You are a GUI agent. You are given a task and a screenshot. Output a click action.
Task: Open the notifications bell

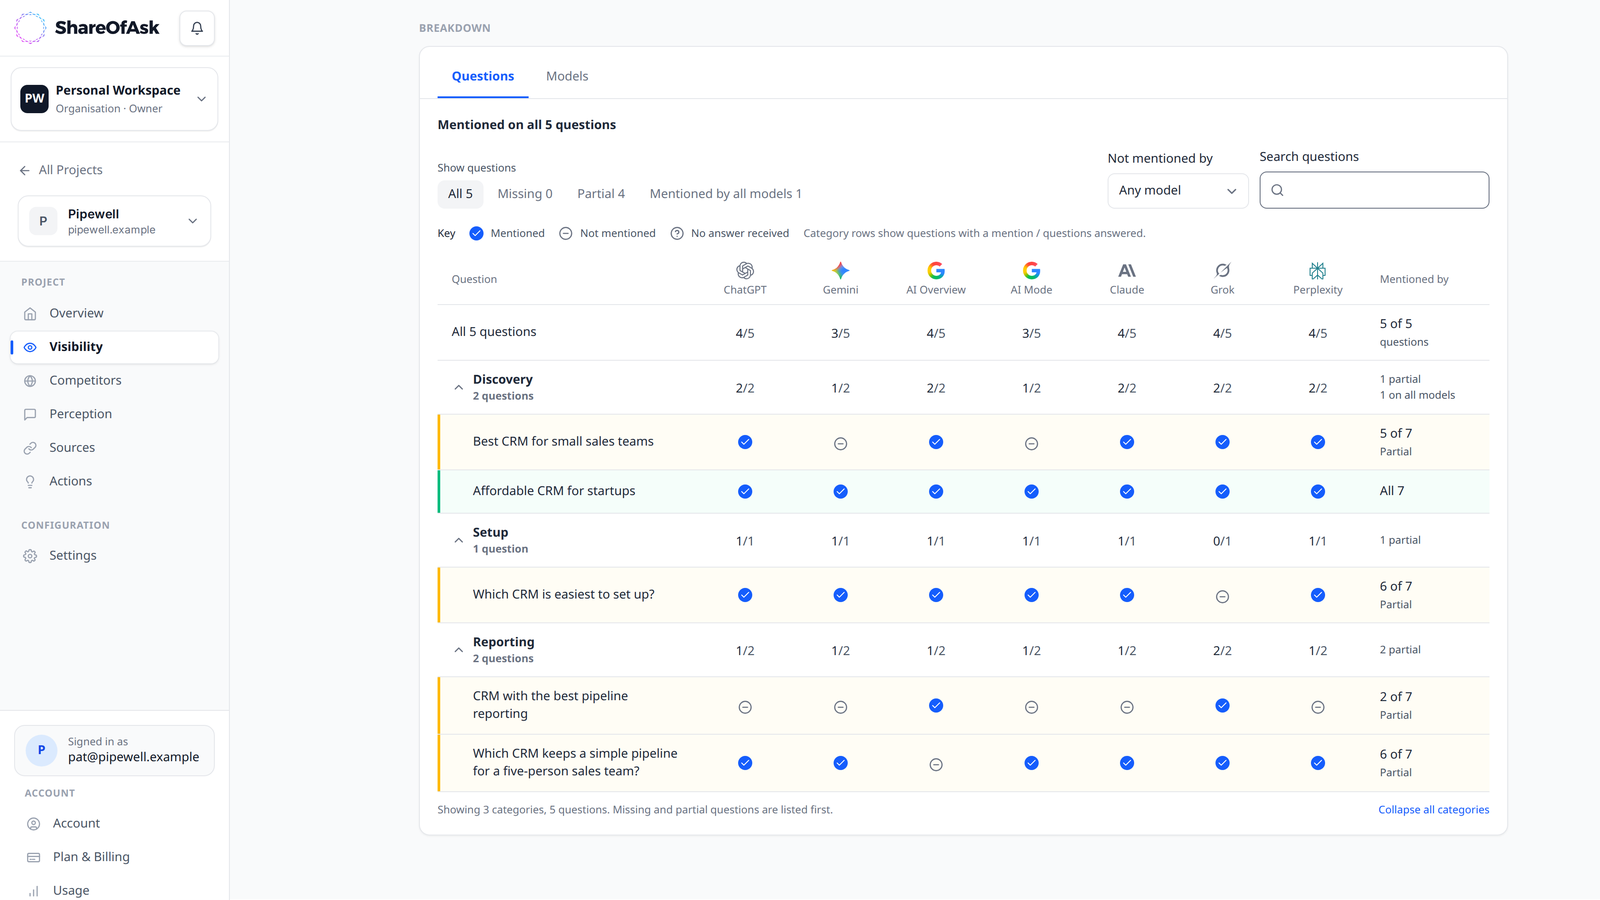(x=197, y=28)
